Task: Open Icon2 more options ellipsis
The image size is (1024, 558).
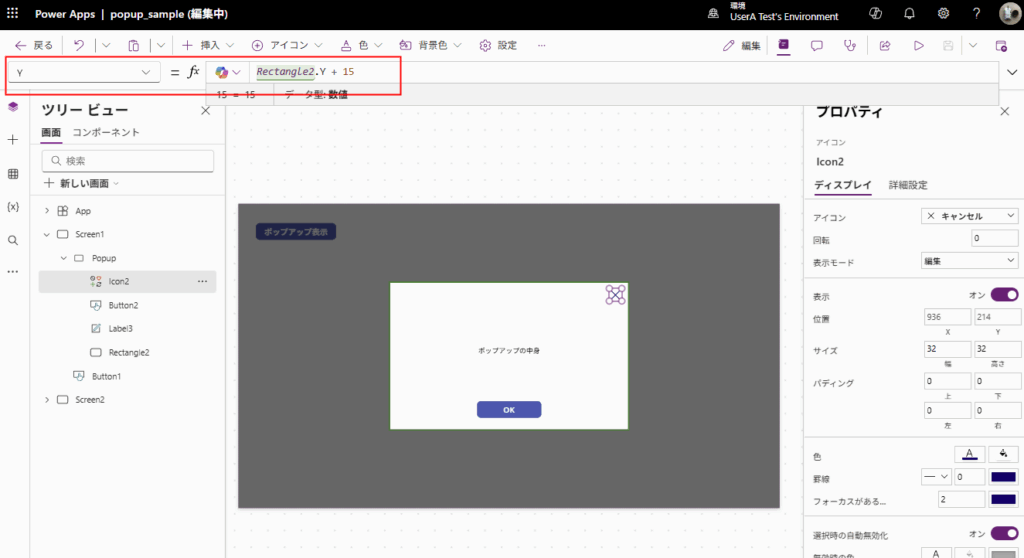Action: (x=202, y=282)
